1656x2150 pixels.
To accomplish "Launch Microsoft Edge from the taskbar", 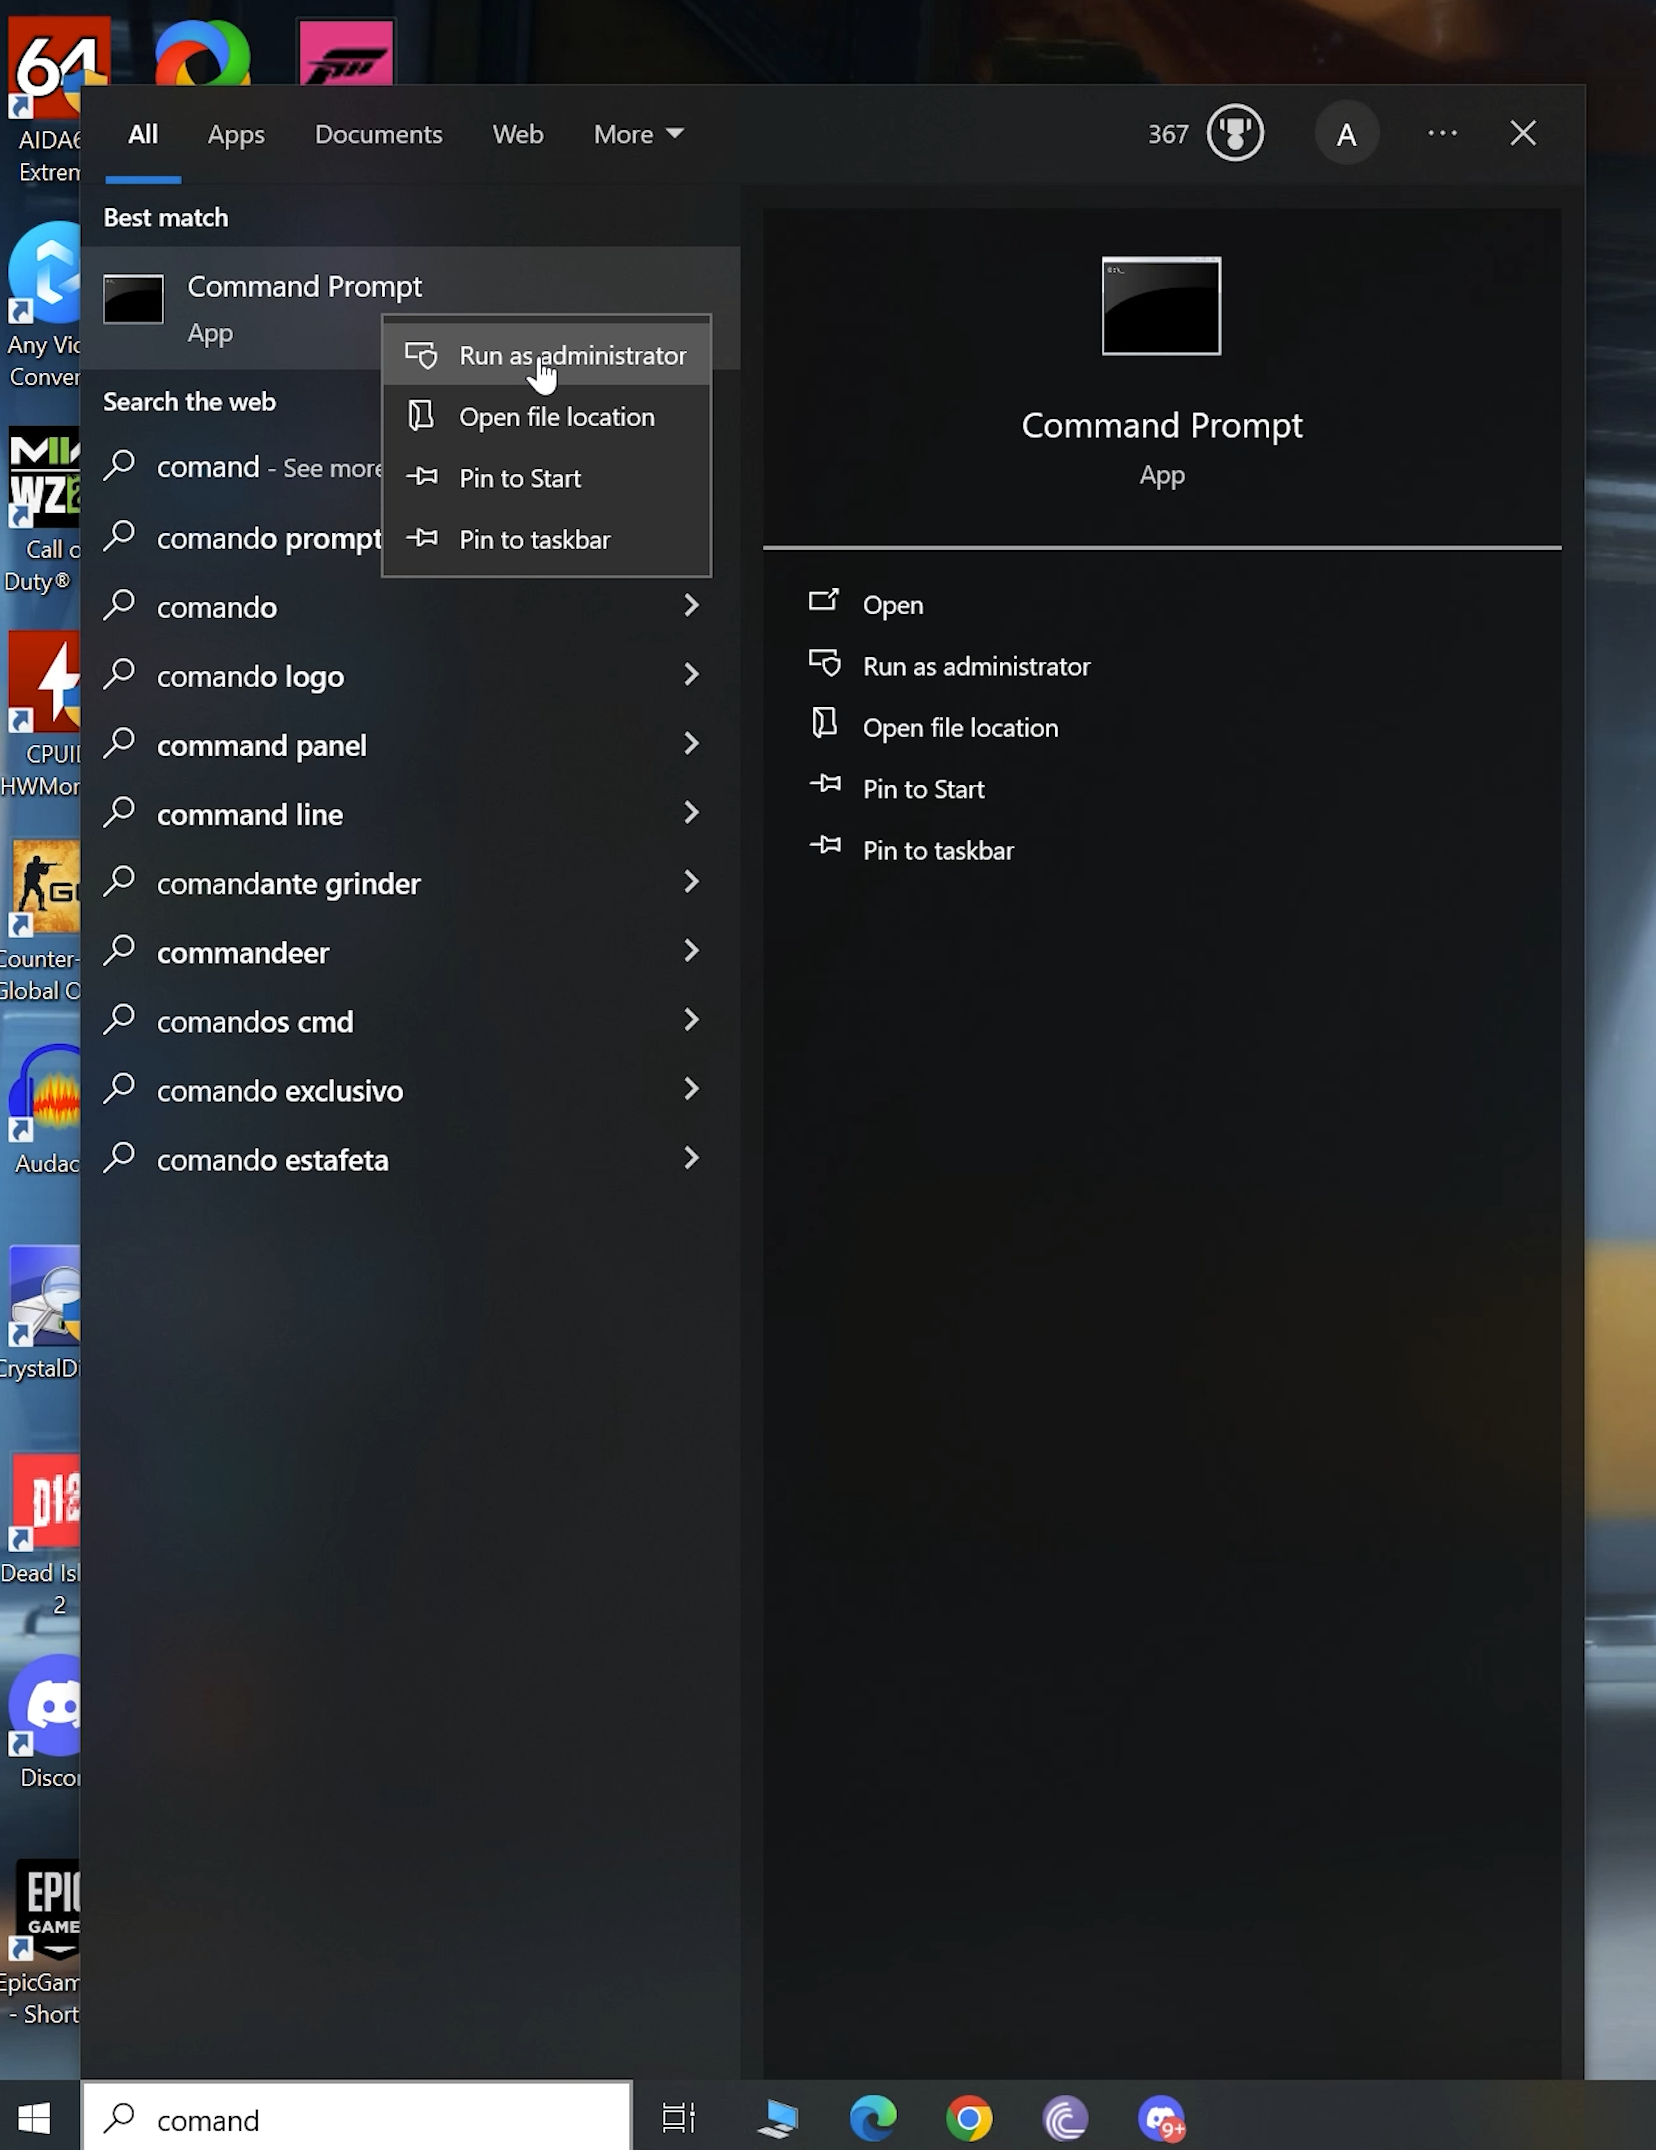I will tap(873, 2117).
